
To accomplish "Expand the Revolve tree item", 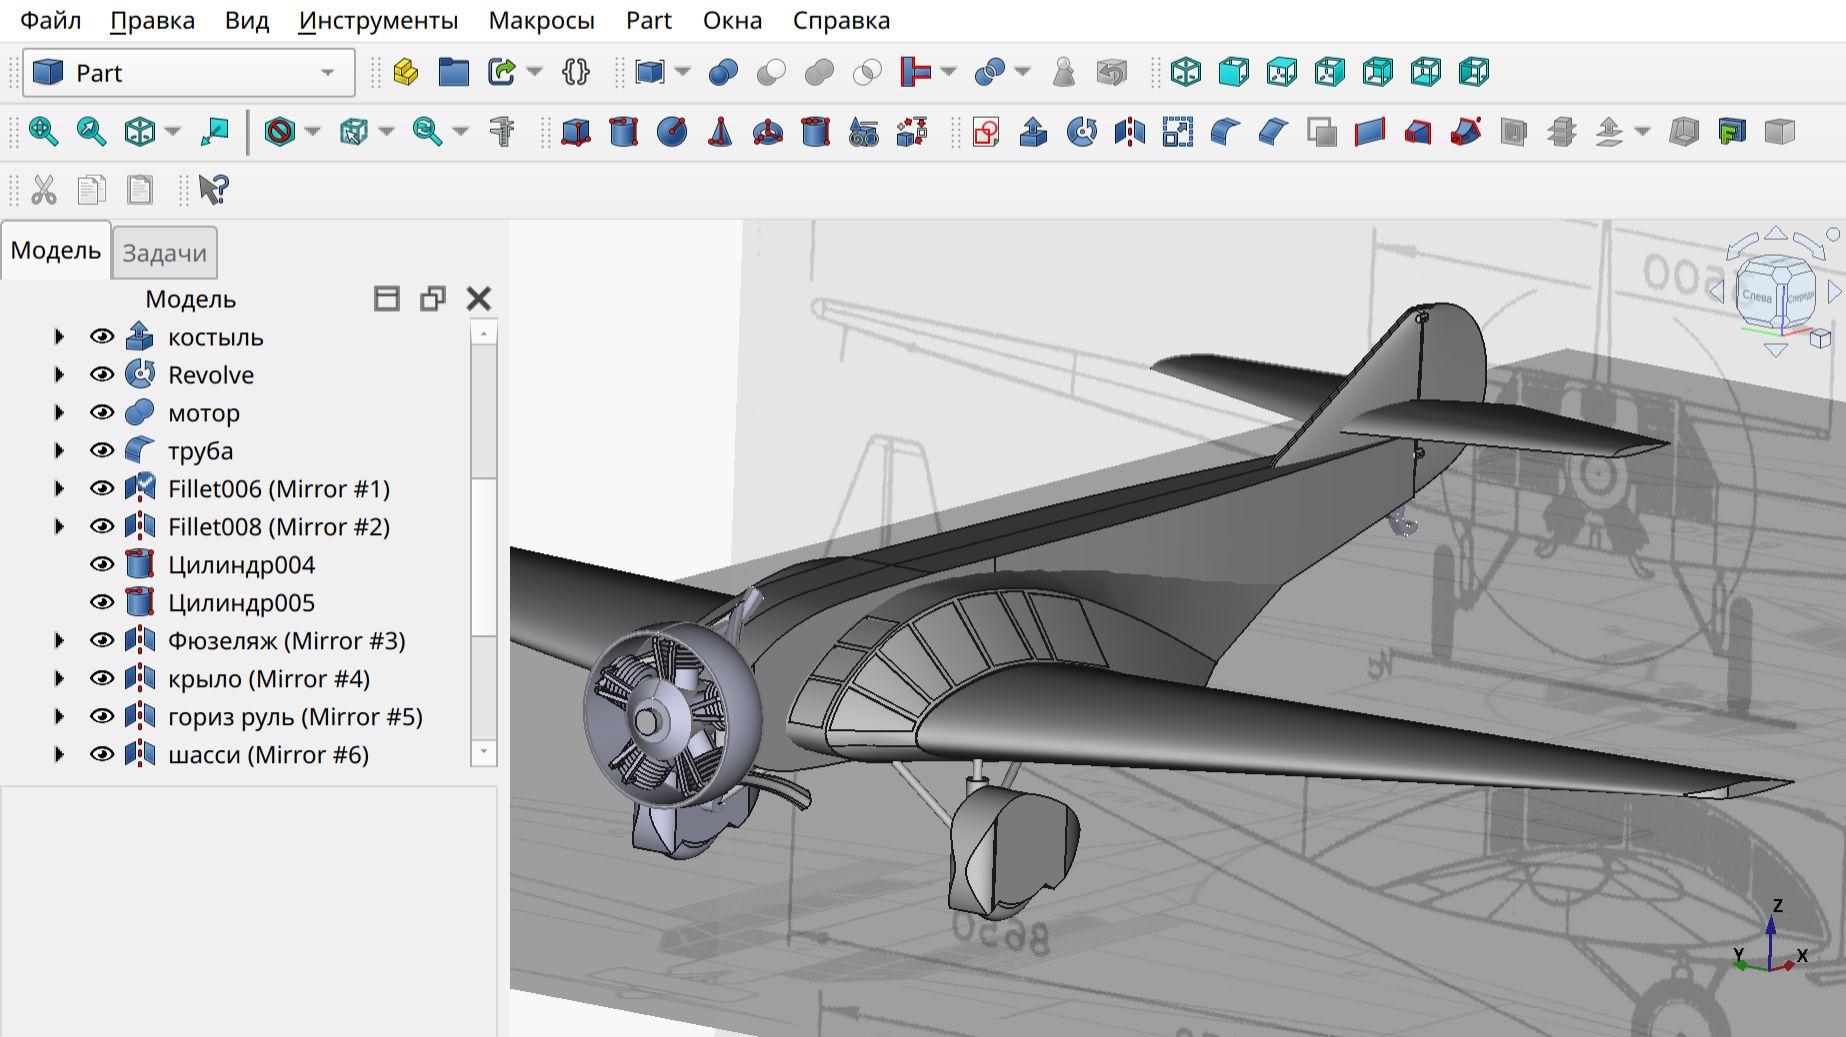I will (x=59, y=375).
